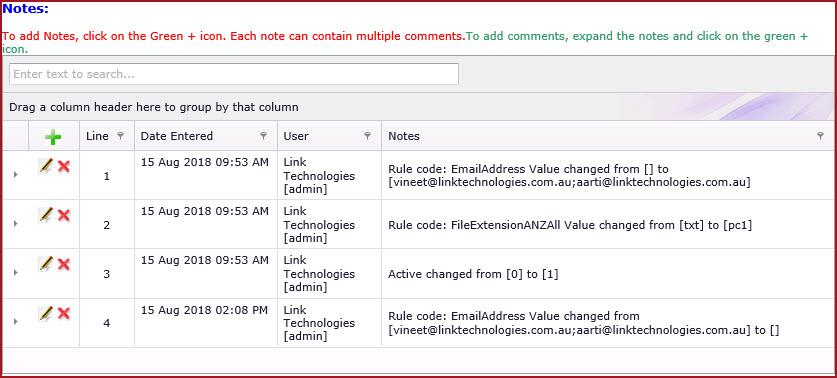The height and width of the screenshot is (378, 837).
Task: Expand note row 3 to show comments
Action: point(15,272)
